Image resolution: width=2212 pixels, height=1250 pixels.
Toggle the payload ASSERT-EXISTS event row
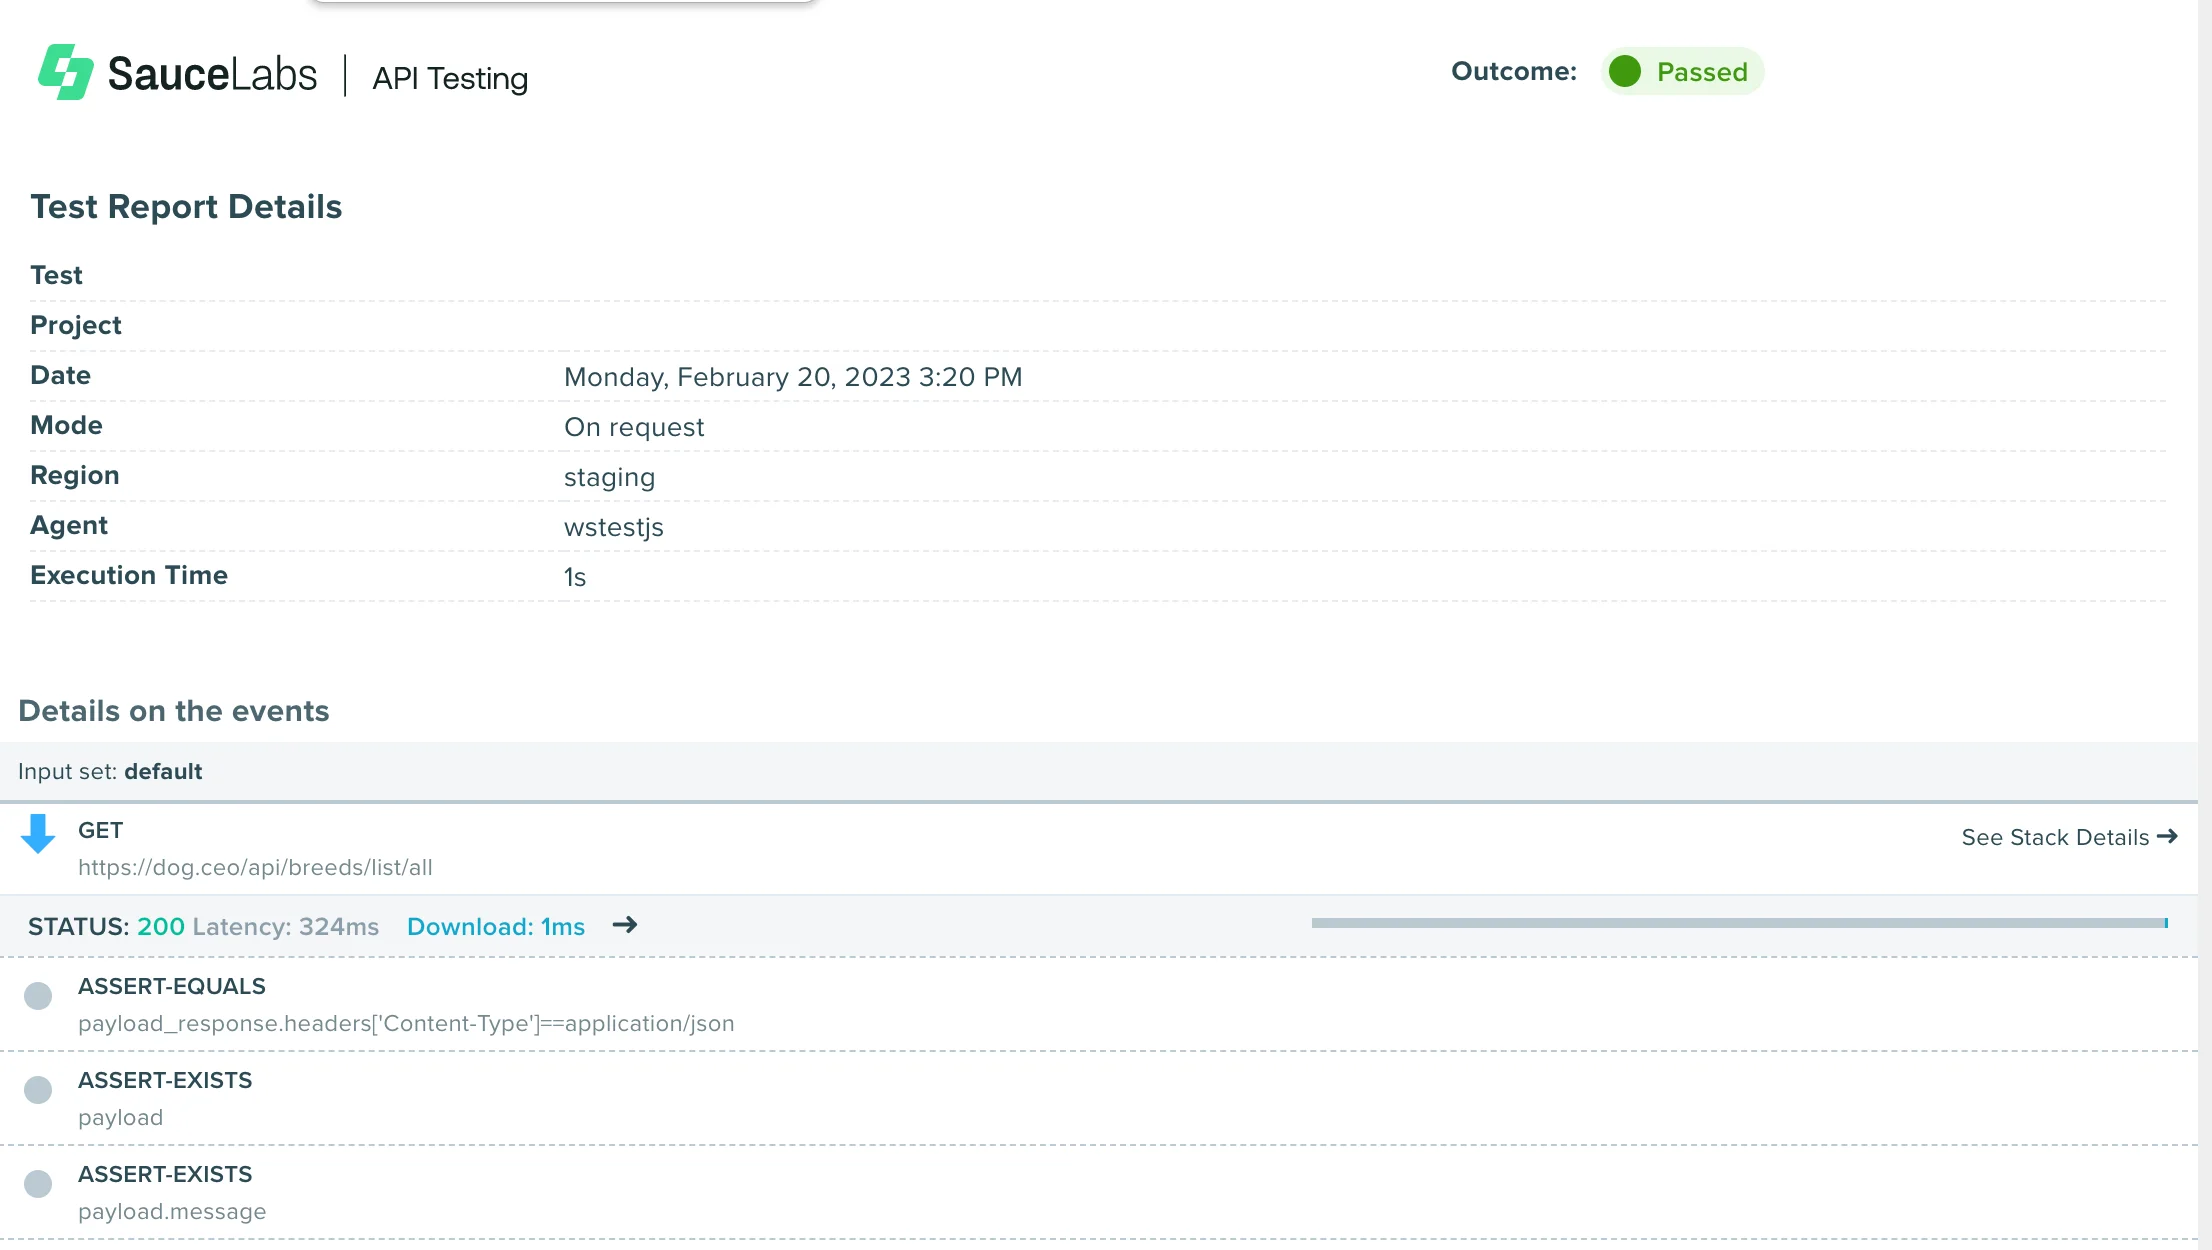pos(165,1080)
